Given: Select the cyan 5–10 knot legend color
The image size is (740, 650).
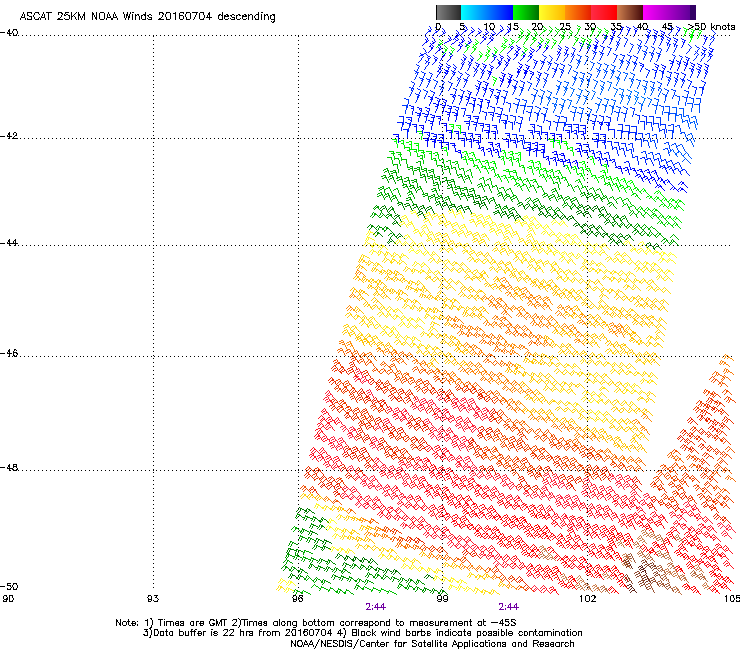Looking at the screenshot, I should pos(474,12).
